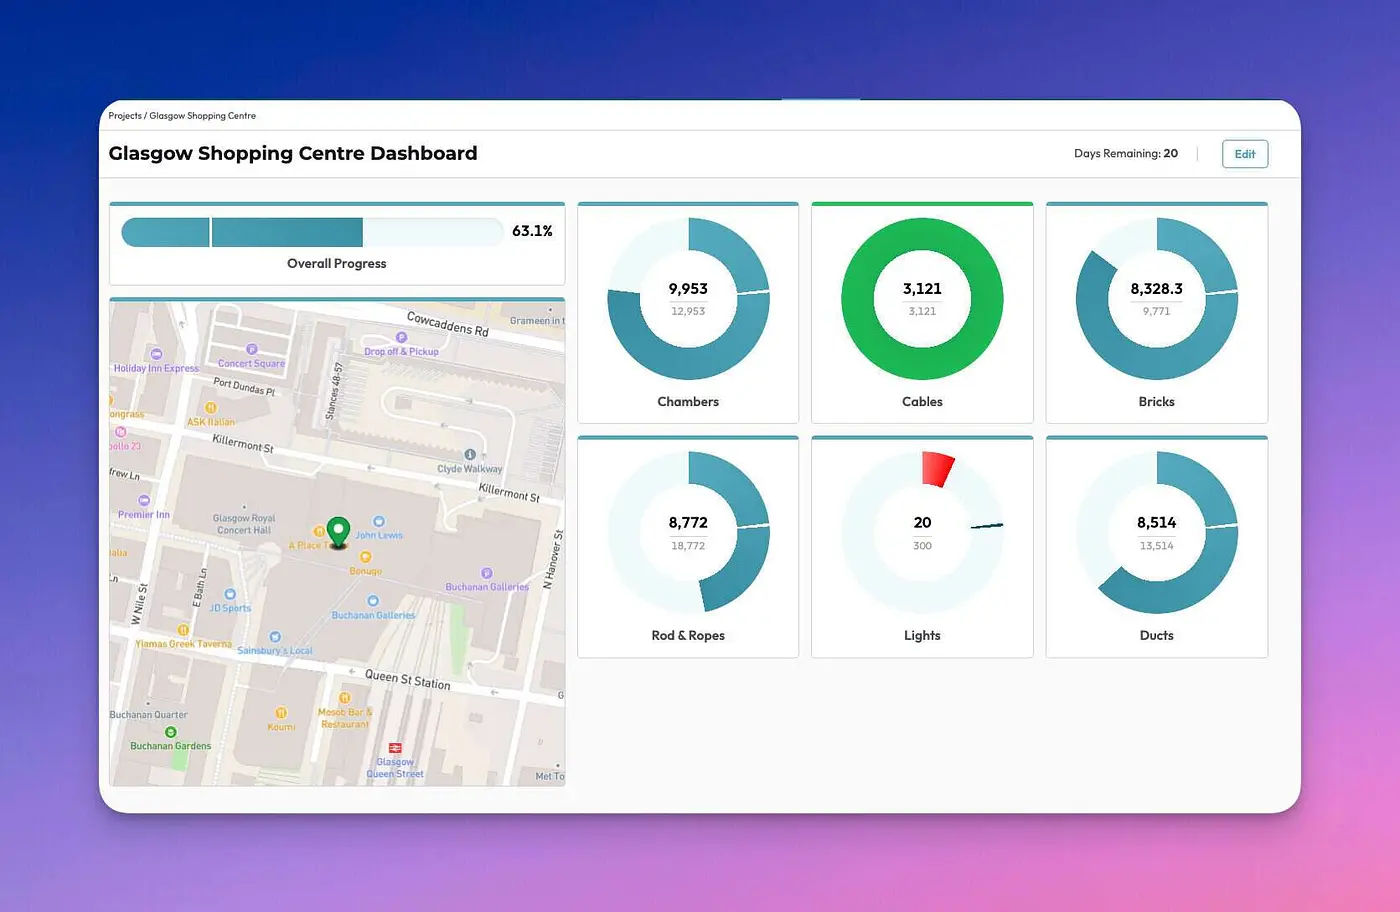Image resolution: width=1400 pixels, height=912 pixels.
Task: Click the Premier Inn hotel icon
Action: pyautogui.click(x=144, y=500)
